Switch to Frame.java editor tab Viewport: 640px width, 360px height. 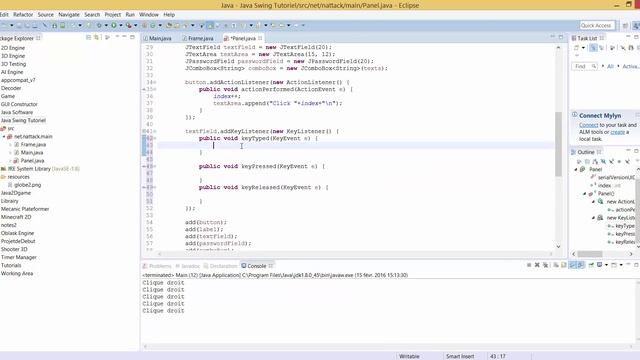(198, 38)
